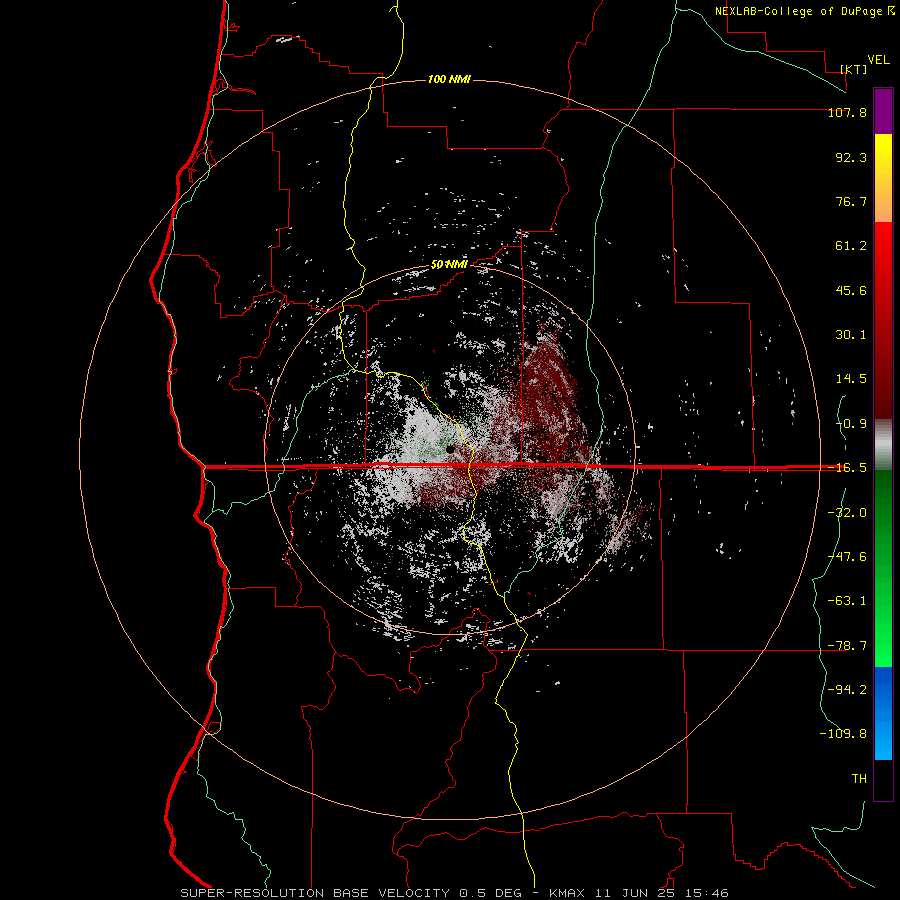
Task: Click the -94.2 velocity scale value
Action: [x=847, y=689]
